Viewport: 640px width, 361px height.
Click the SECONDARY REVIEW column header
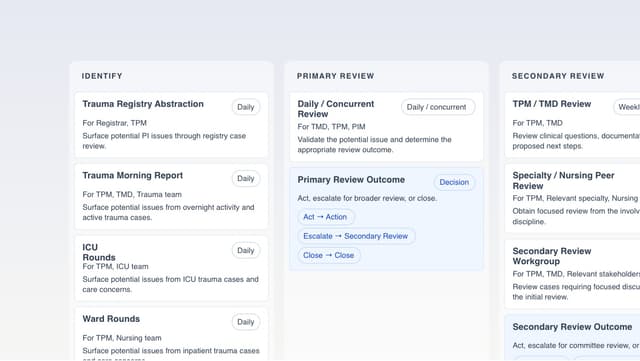(558, 76)
